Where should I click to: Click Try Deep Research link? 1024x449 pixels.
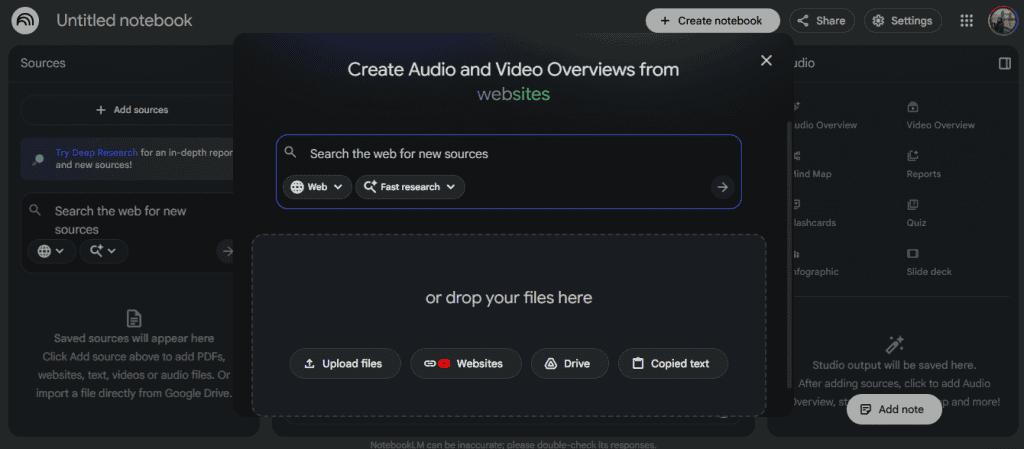click(96, 153)
